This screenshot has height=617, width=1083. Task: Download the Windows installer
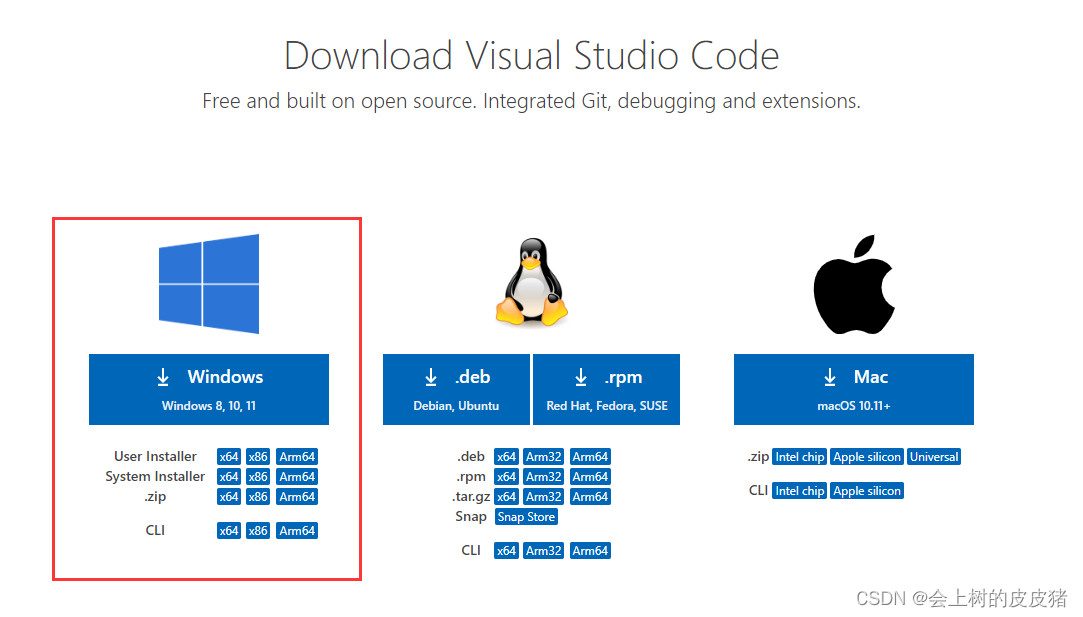click(x=209, y=390)
